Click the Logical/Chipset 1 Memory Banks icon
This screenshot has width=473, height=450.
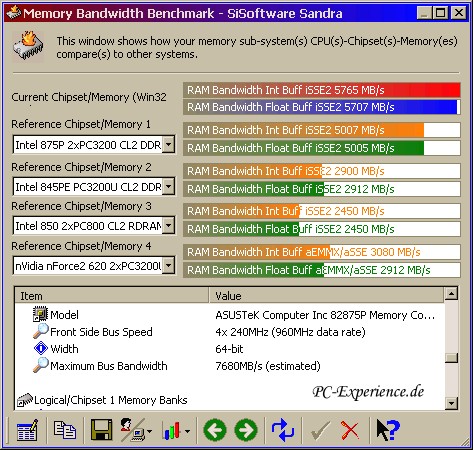pos(25,400)
